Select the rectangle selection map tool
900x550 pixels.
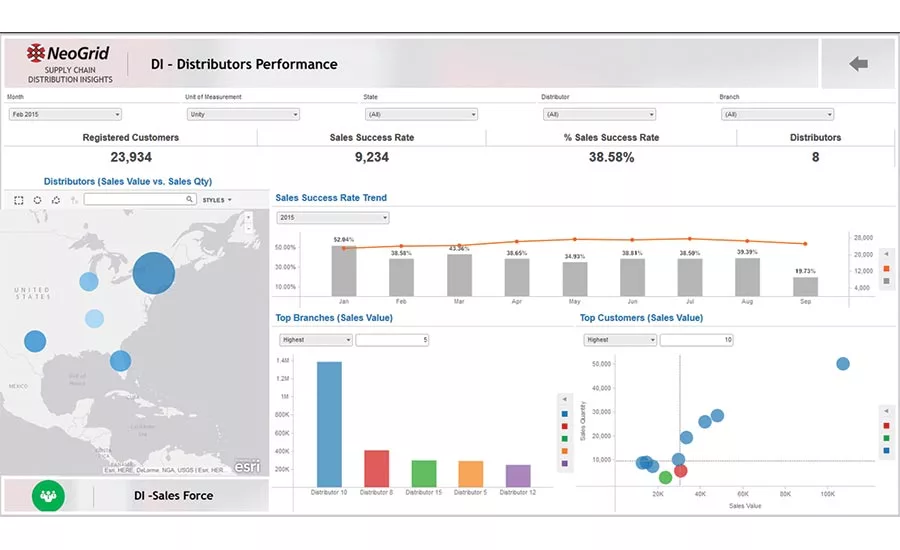tap(19, 200)
